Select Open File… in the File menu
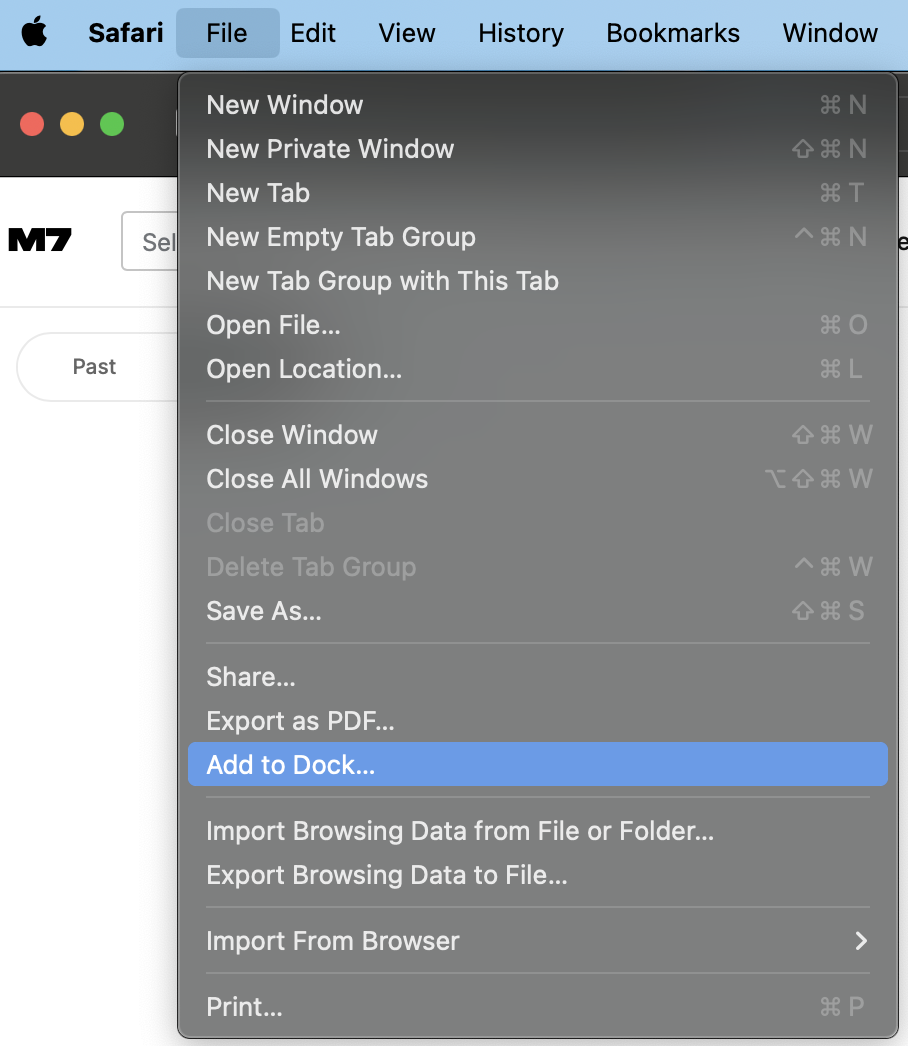This screenshot has height=1046, width=908. coord(273,325)
